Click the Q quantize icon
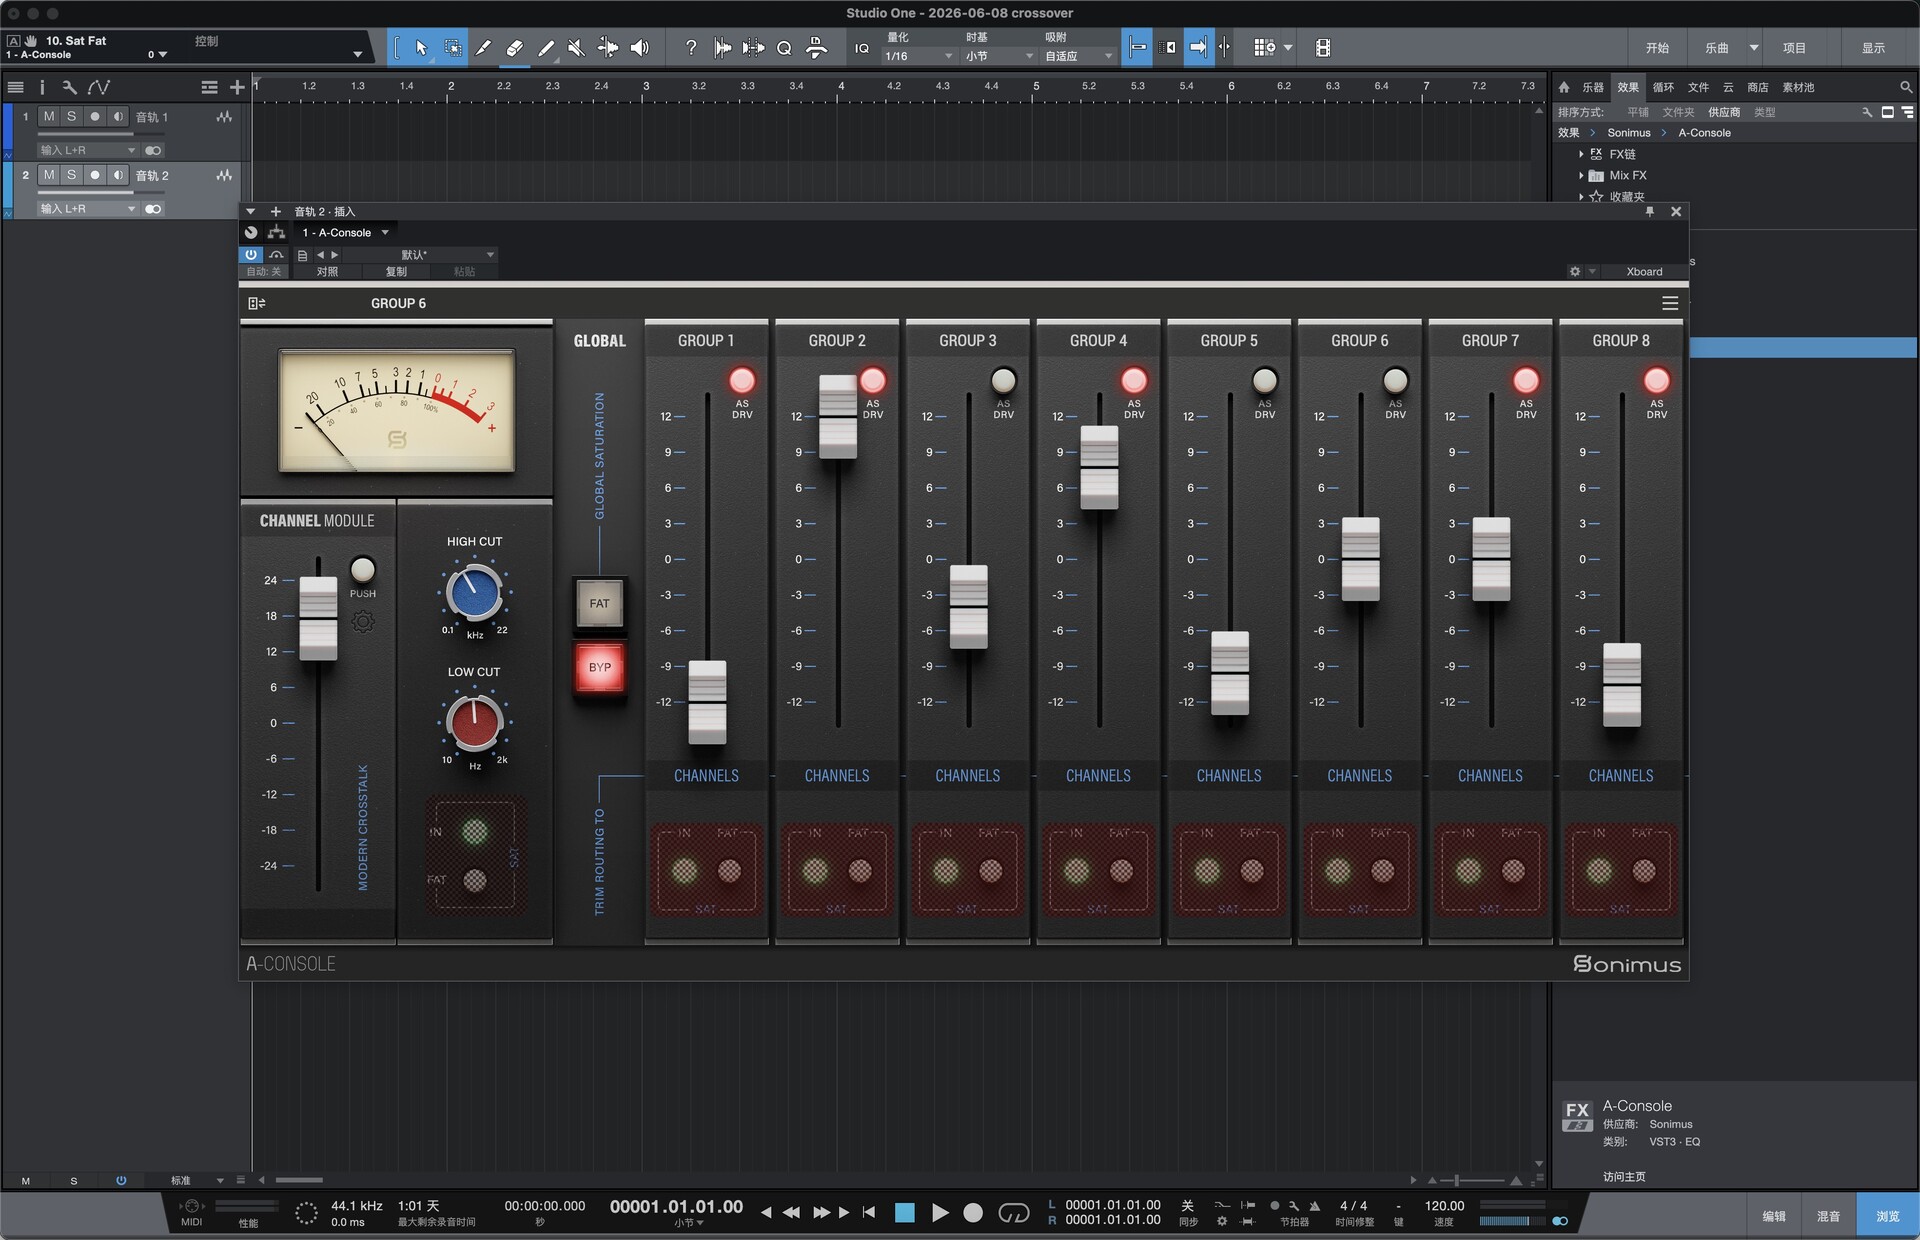 coord(784,48)
